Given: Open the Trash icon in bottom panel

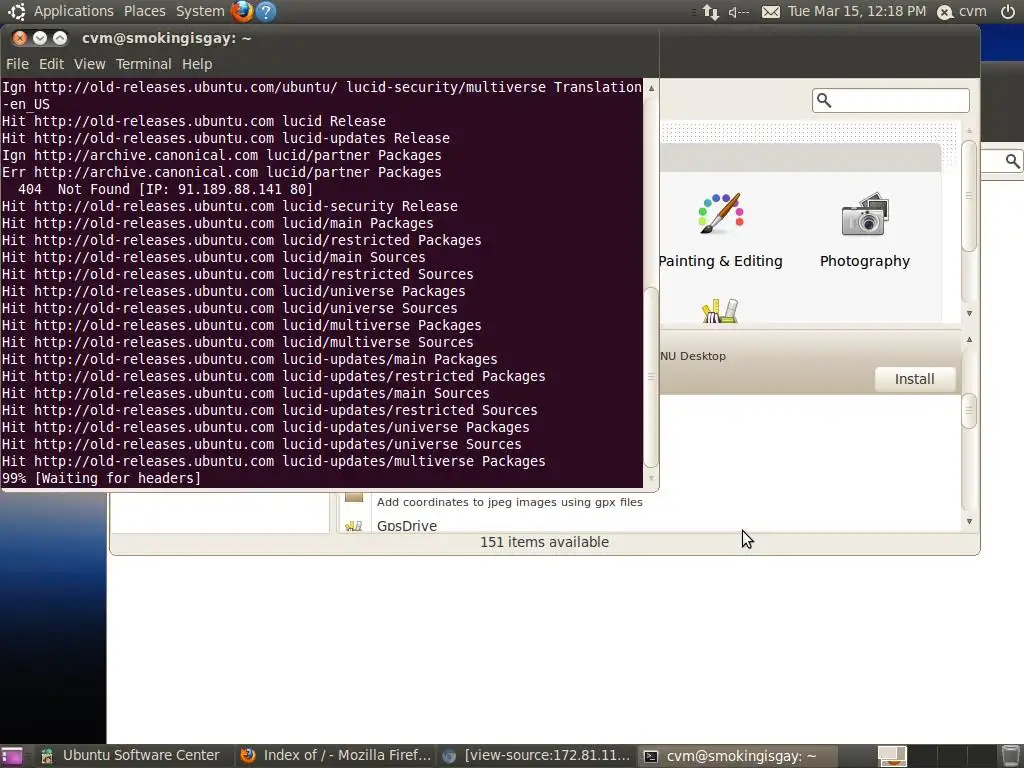Looking at the screenshot, I should pyautogui.click(x=1010, y=756).
